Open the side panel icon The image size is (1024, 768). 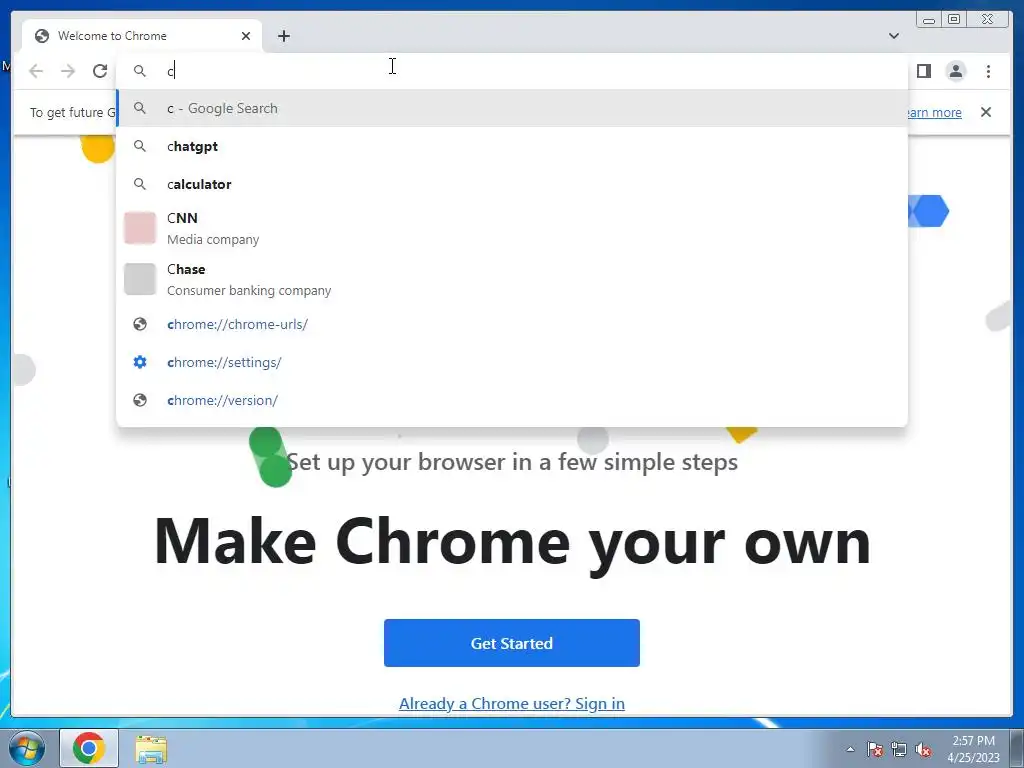coord(923,71)
